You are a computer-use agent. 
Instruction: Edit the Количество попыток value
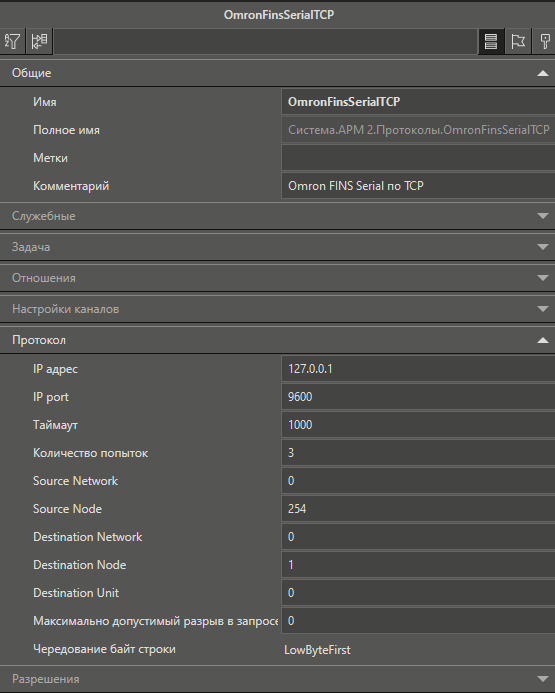tap(418, 453)
